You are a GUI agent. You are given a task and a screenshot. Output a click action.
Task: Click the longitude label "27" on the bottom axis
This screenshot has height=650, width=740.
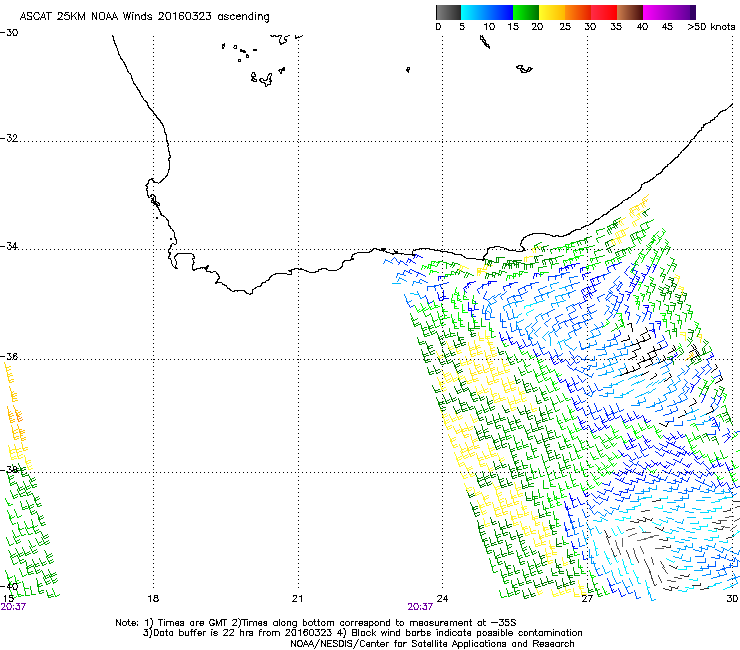click(587, 599)
